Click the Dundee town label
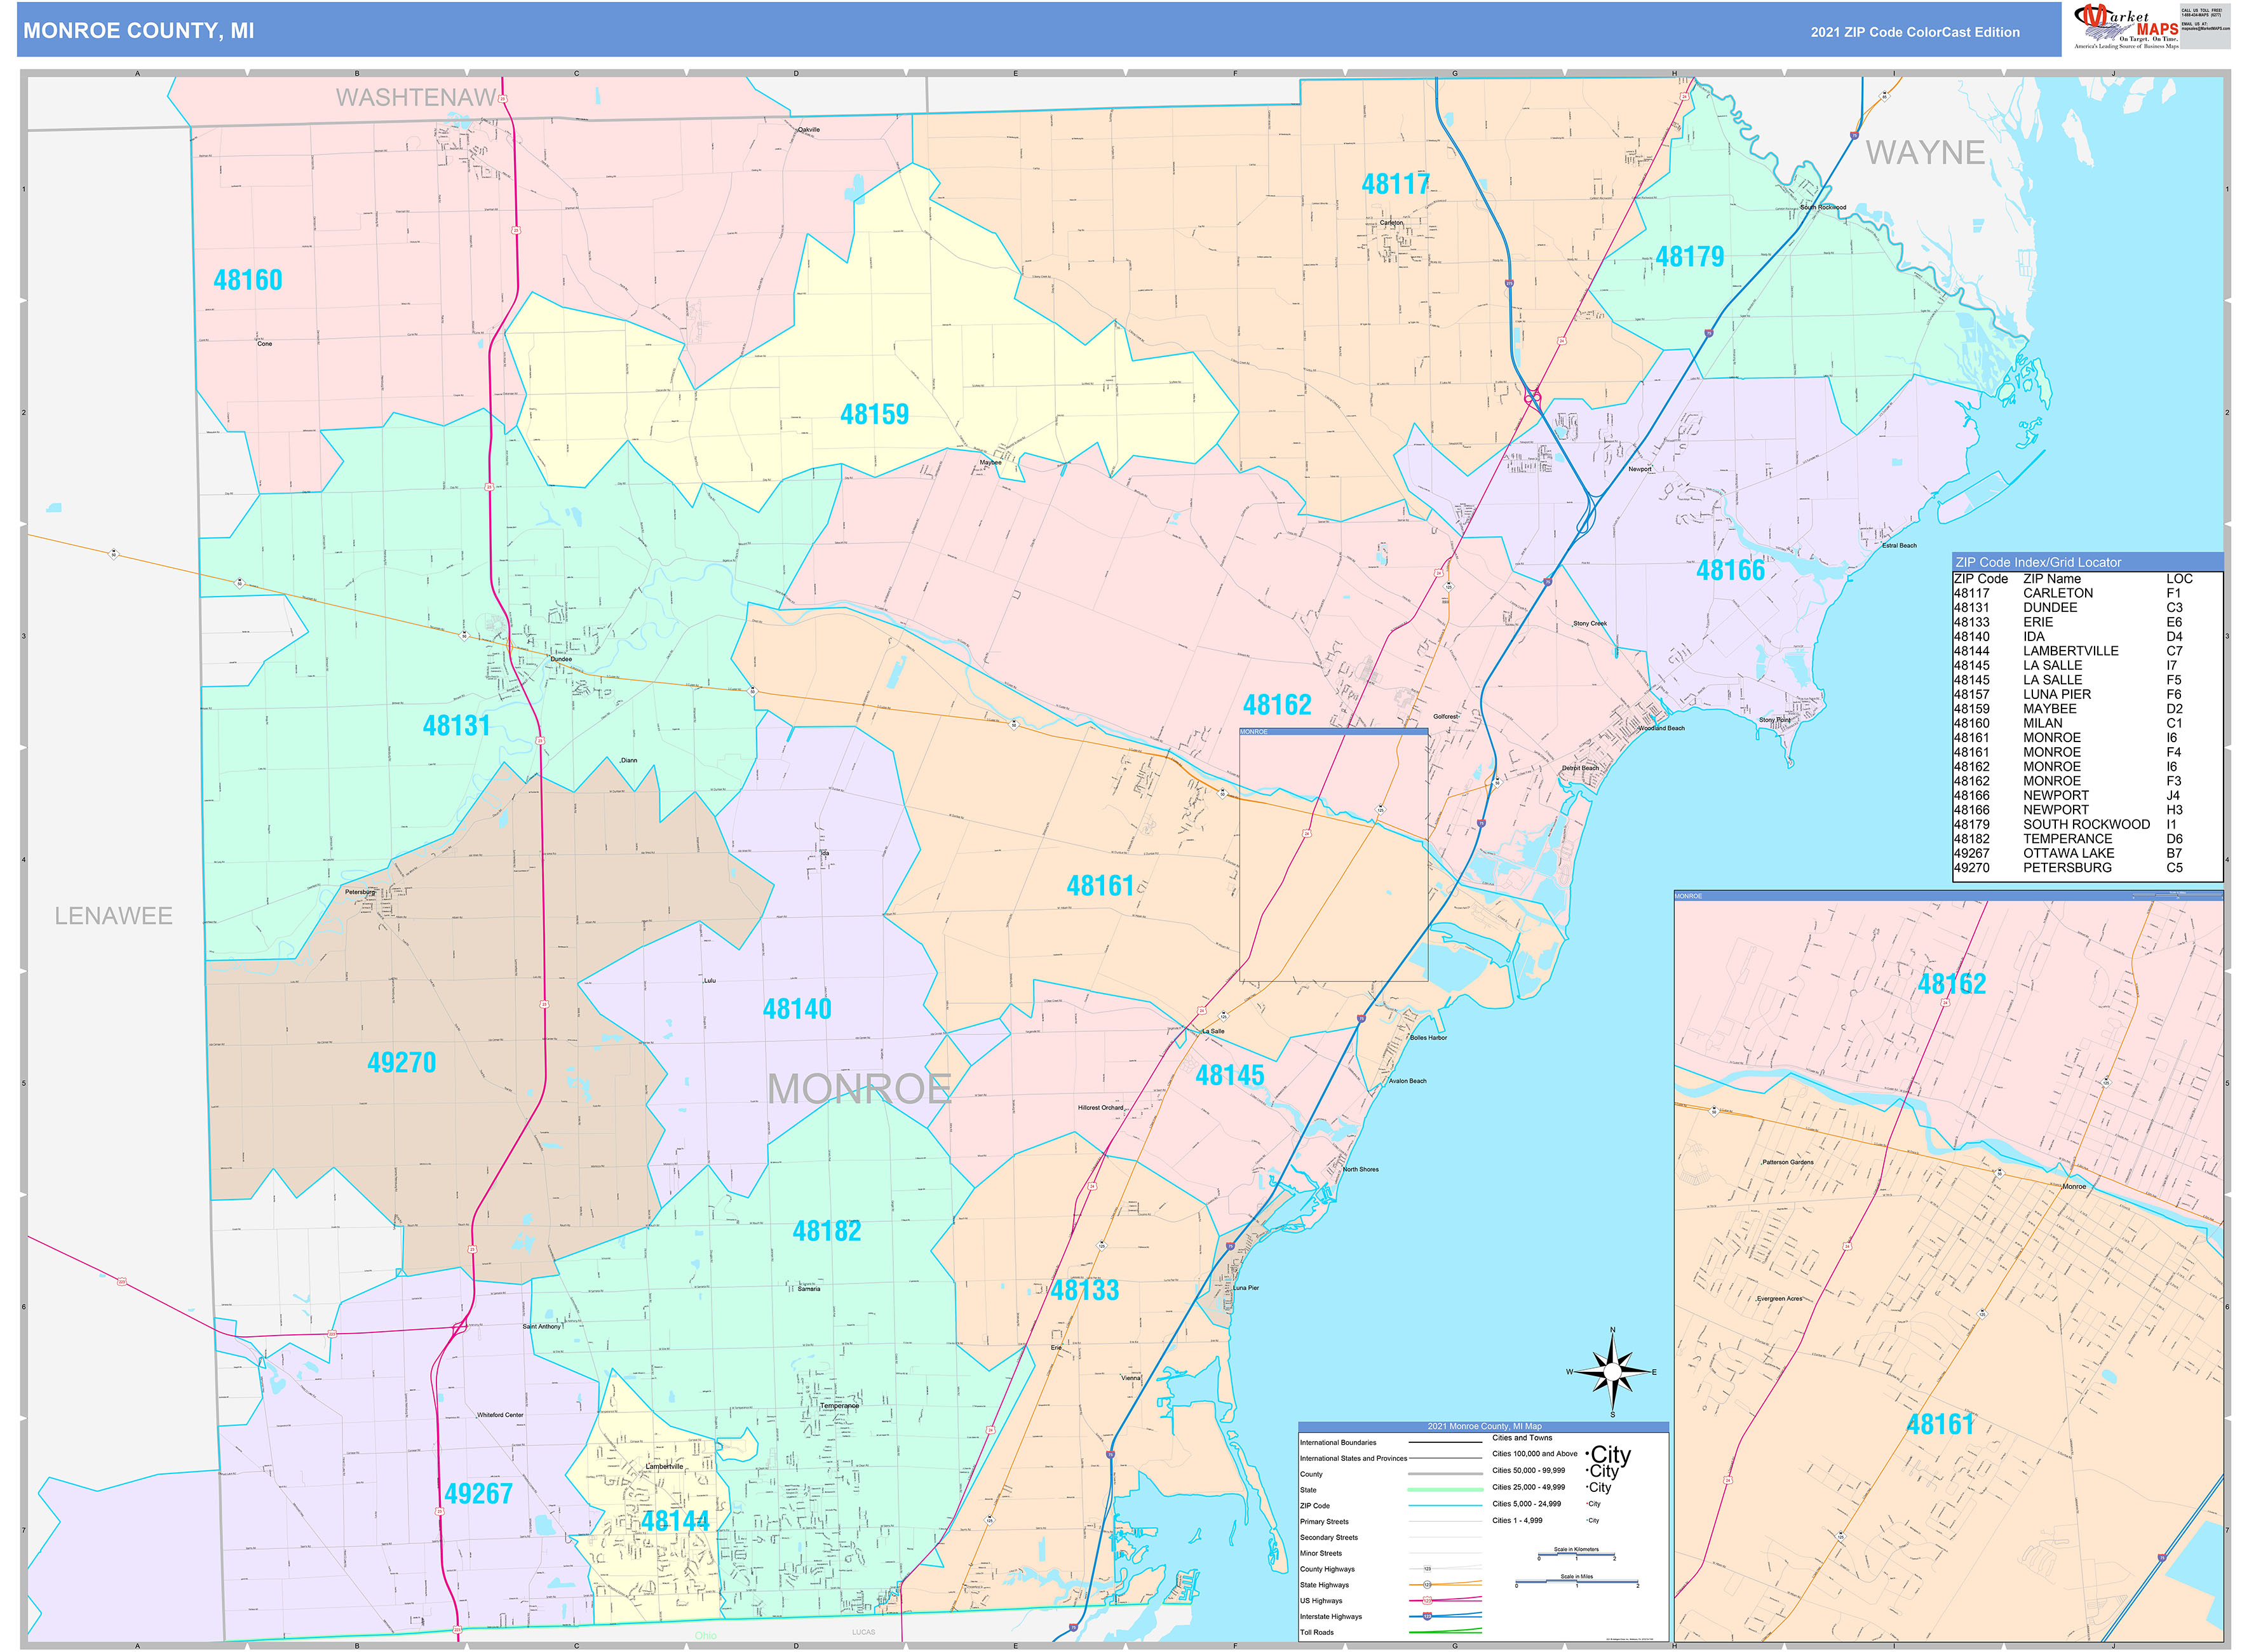The width and height of the screenshot is (2242, 1652). point(561,659)
